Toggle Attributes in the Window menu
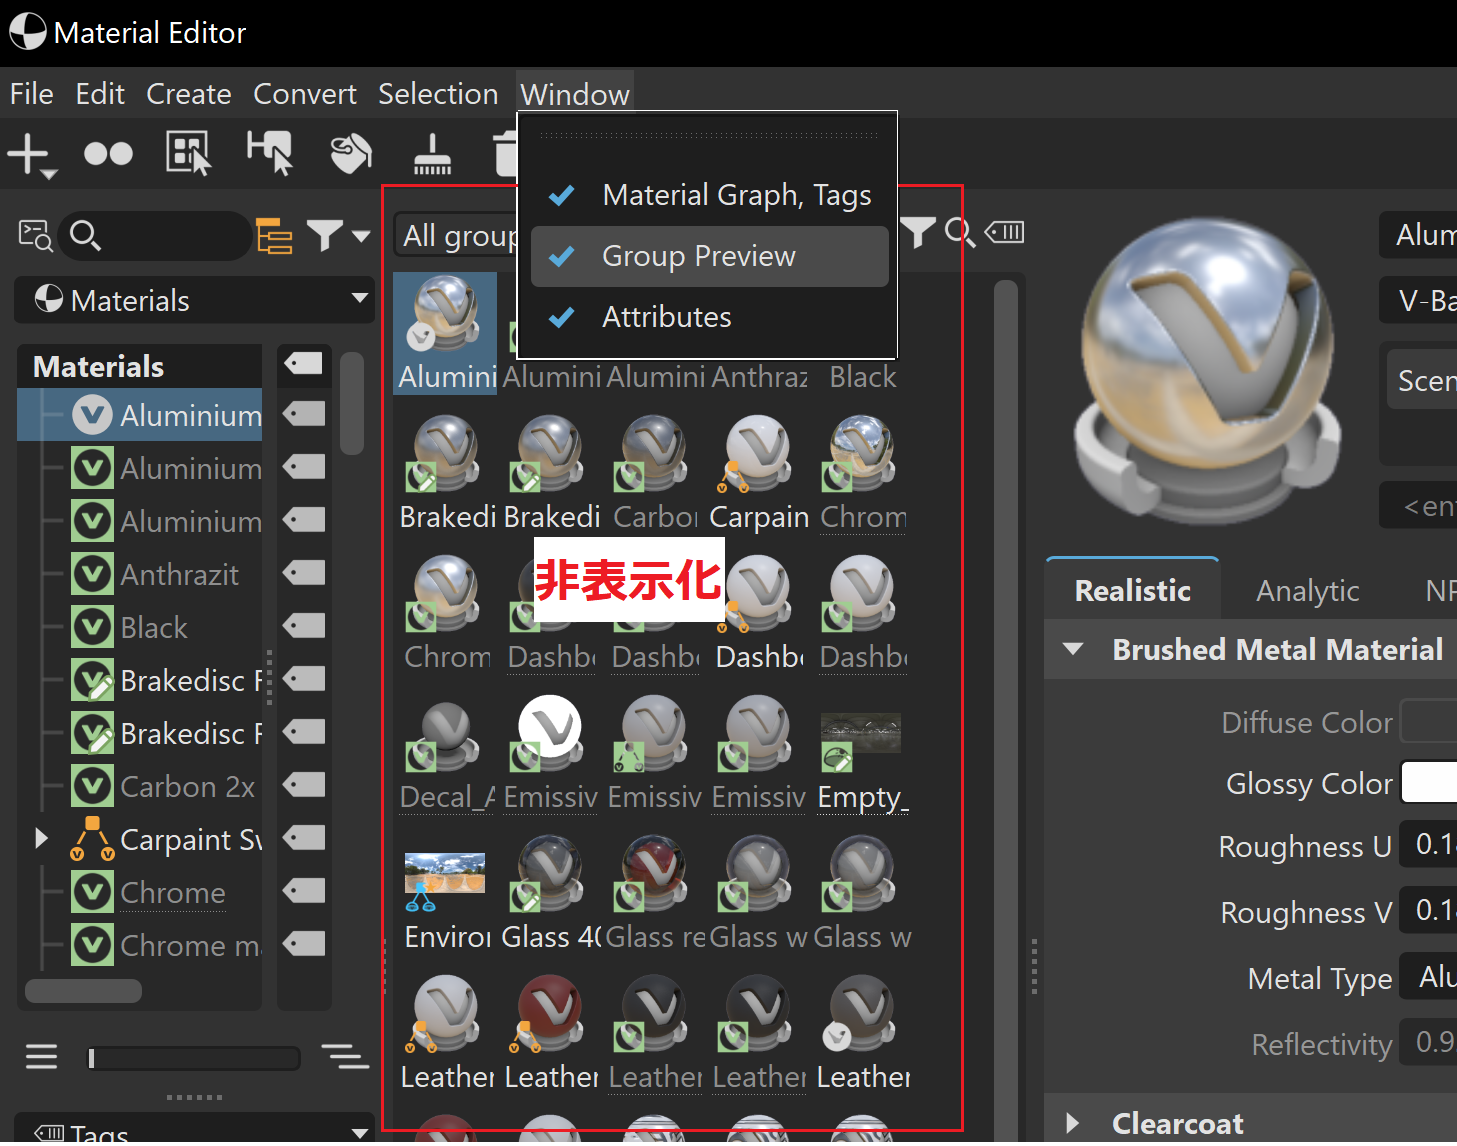 point(710,317)
